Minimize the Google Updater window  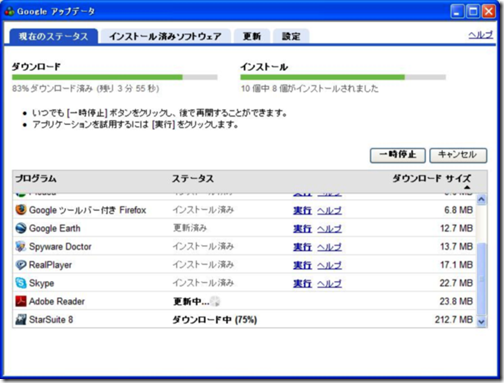(457, 12)
